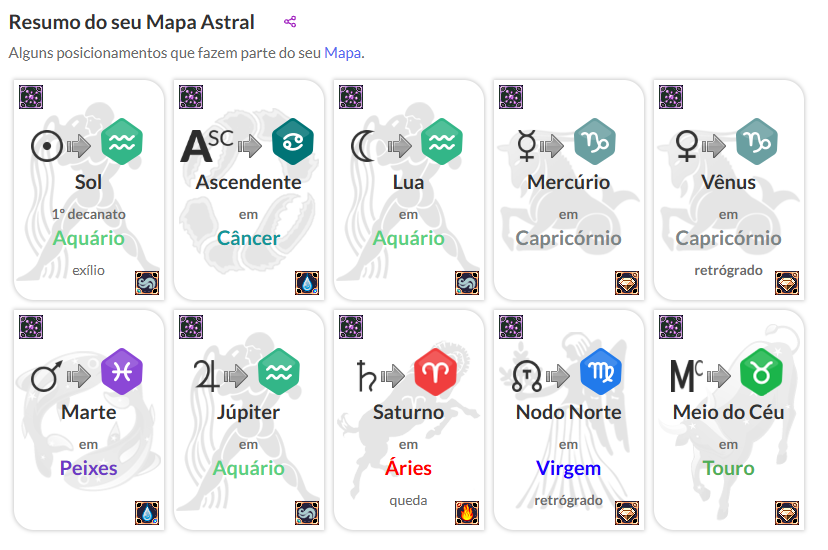Viewport: 828px width, 550px height.
Task: Click the purple badge atop Vênus card
Action: [671, 97]
